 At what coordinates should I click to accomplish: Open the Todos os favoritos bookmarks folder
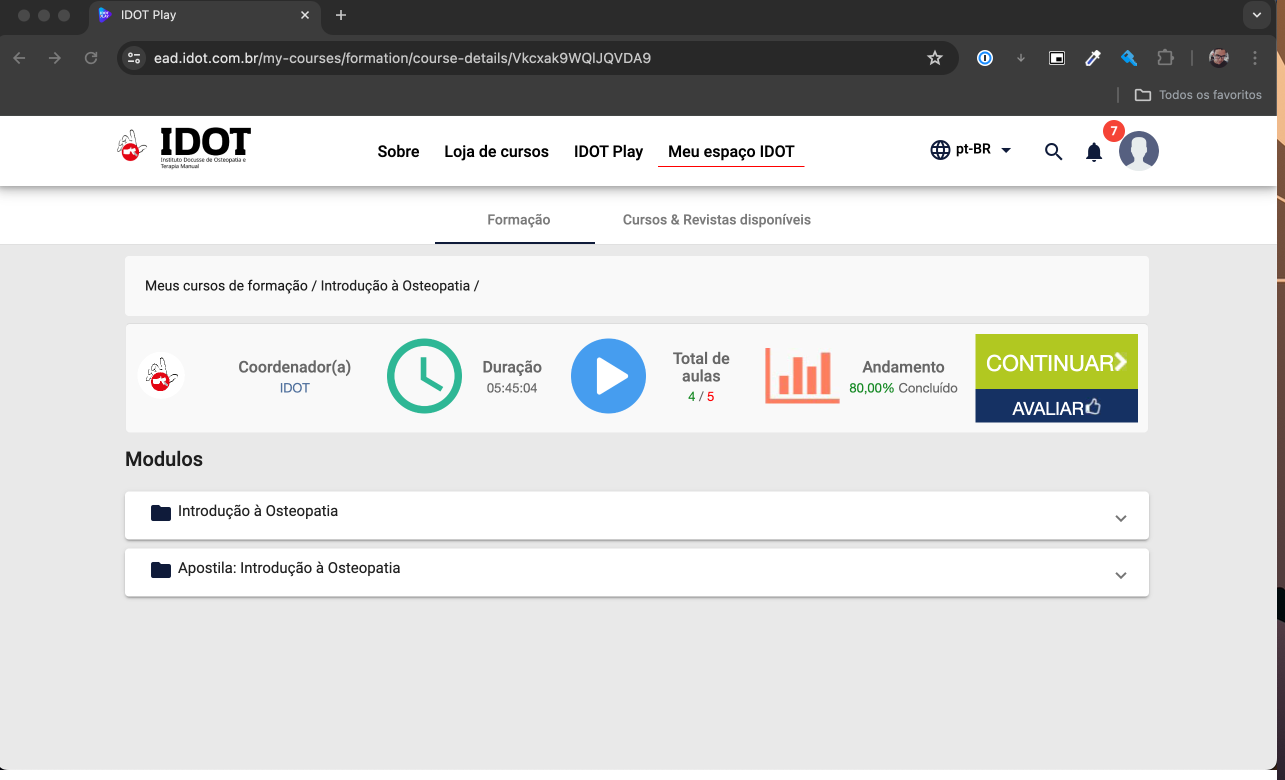pos(1198,95)
